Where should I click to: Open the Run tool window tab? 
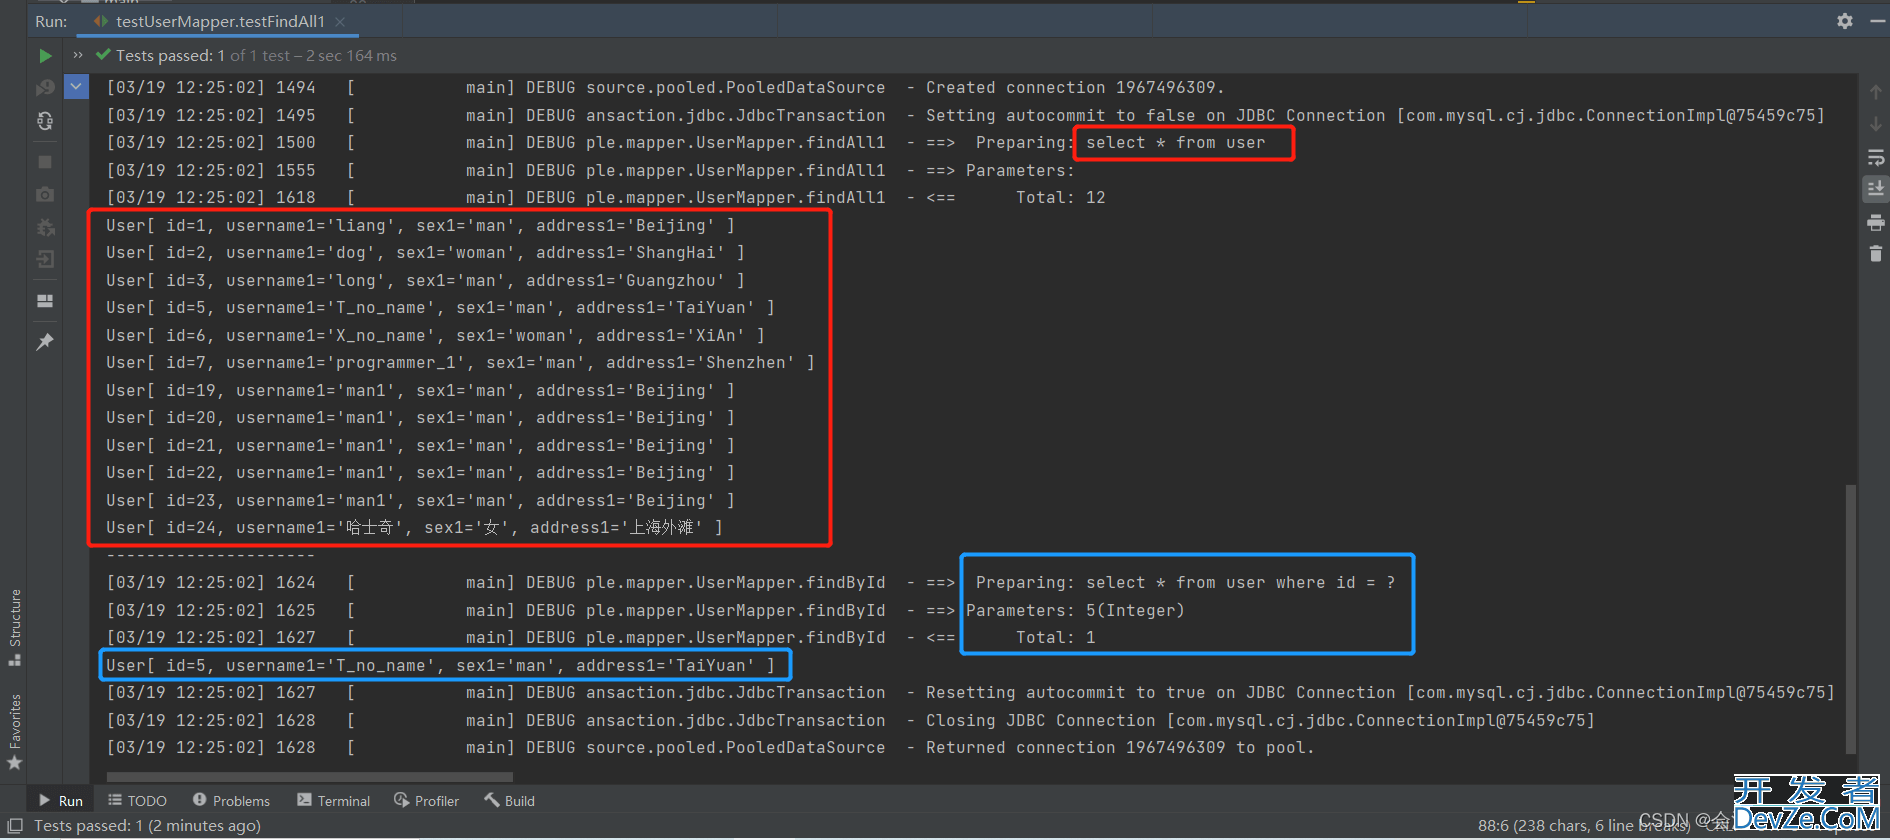[60, 801]
